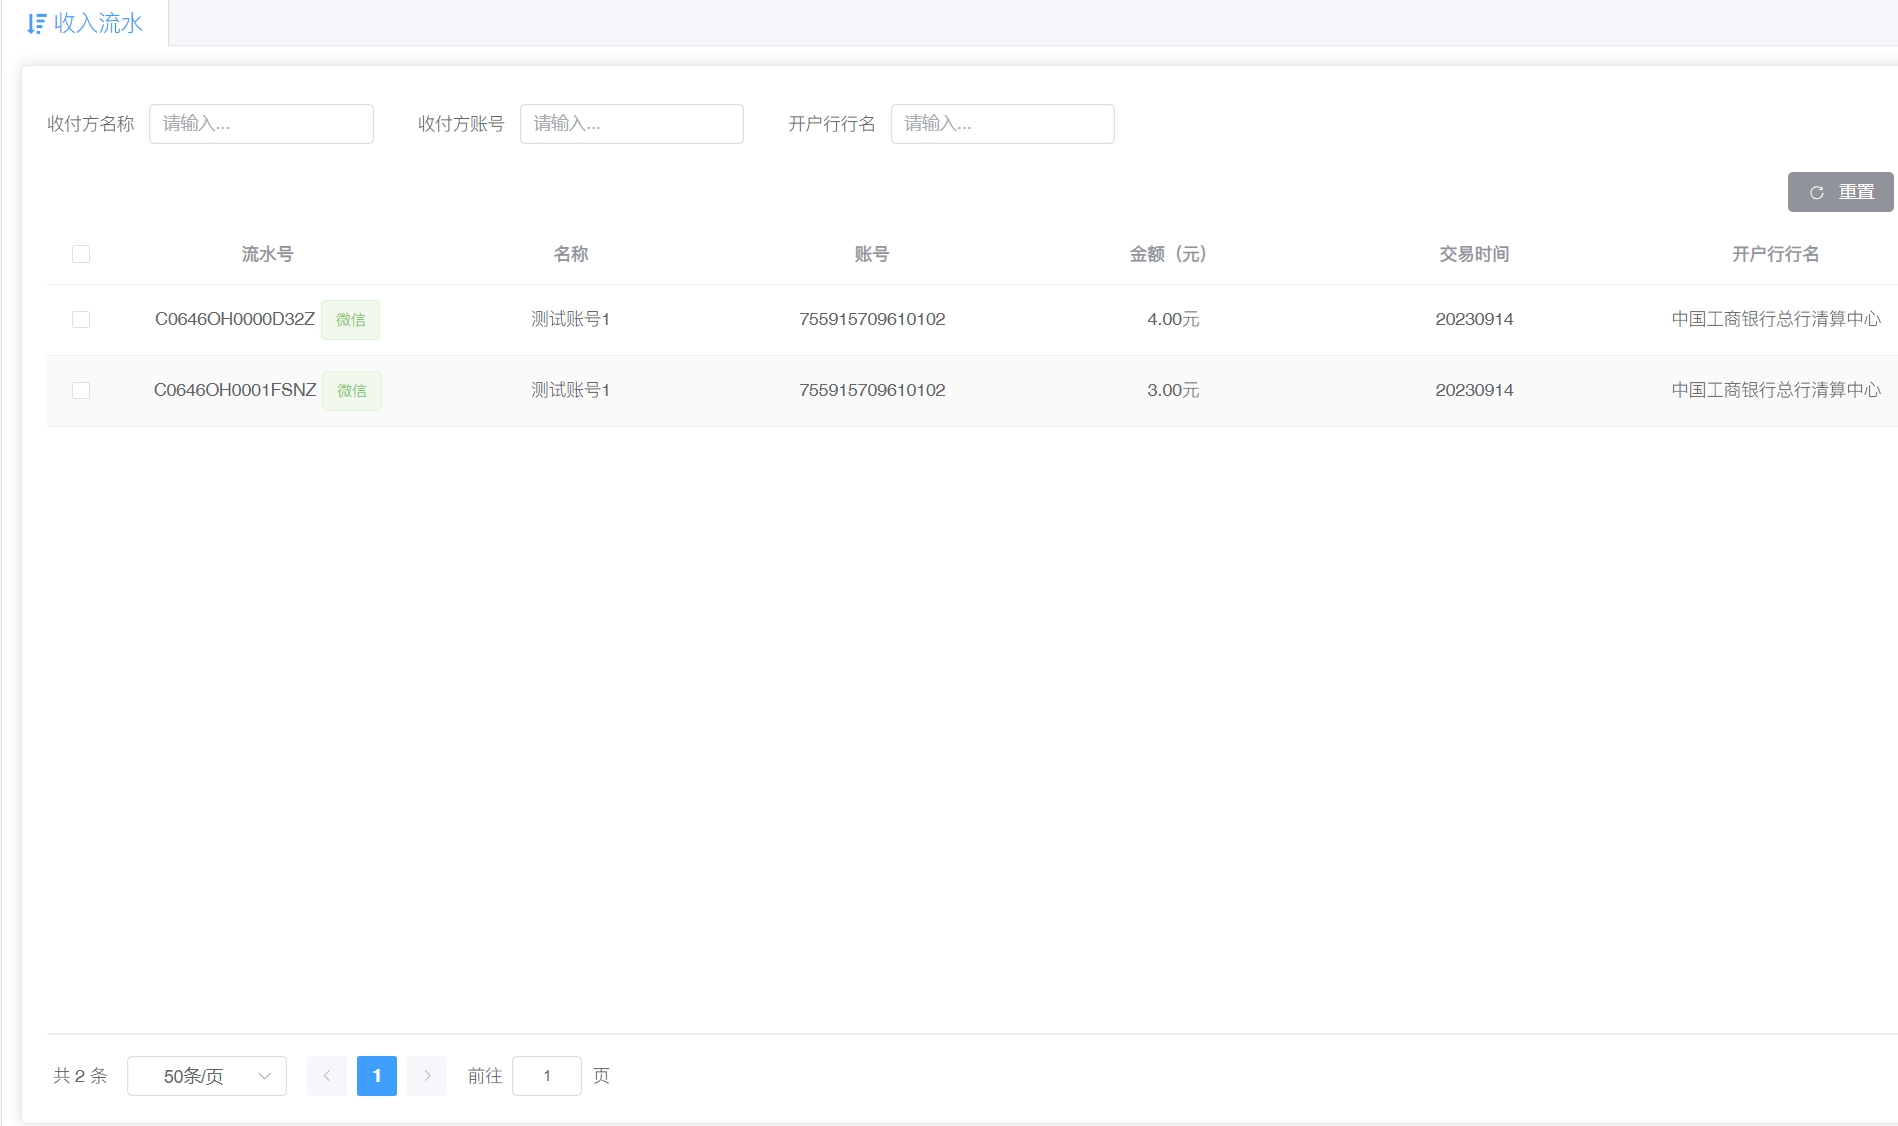
Task: Go to next page arrow
Action: click(427, 1076)
